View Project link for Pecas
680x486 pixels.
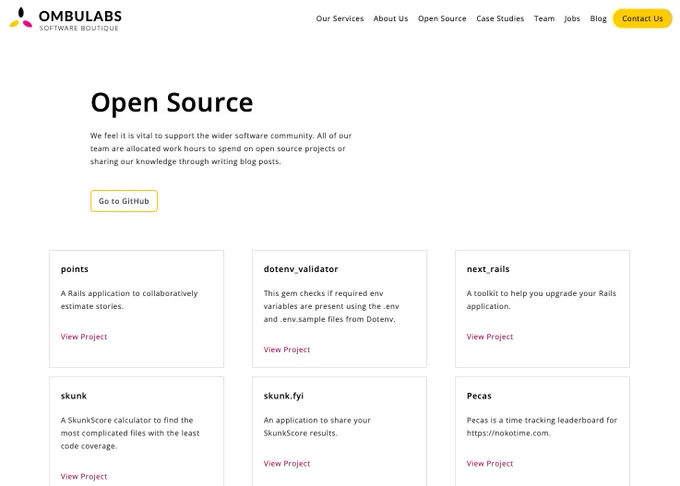coord(490,463)
